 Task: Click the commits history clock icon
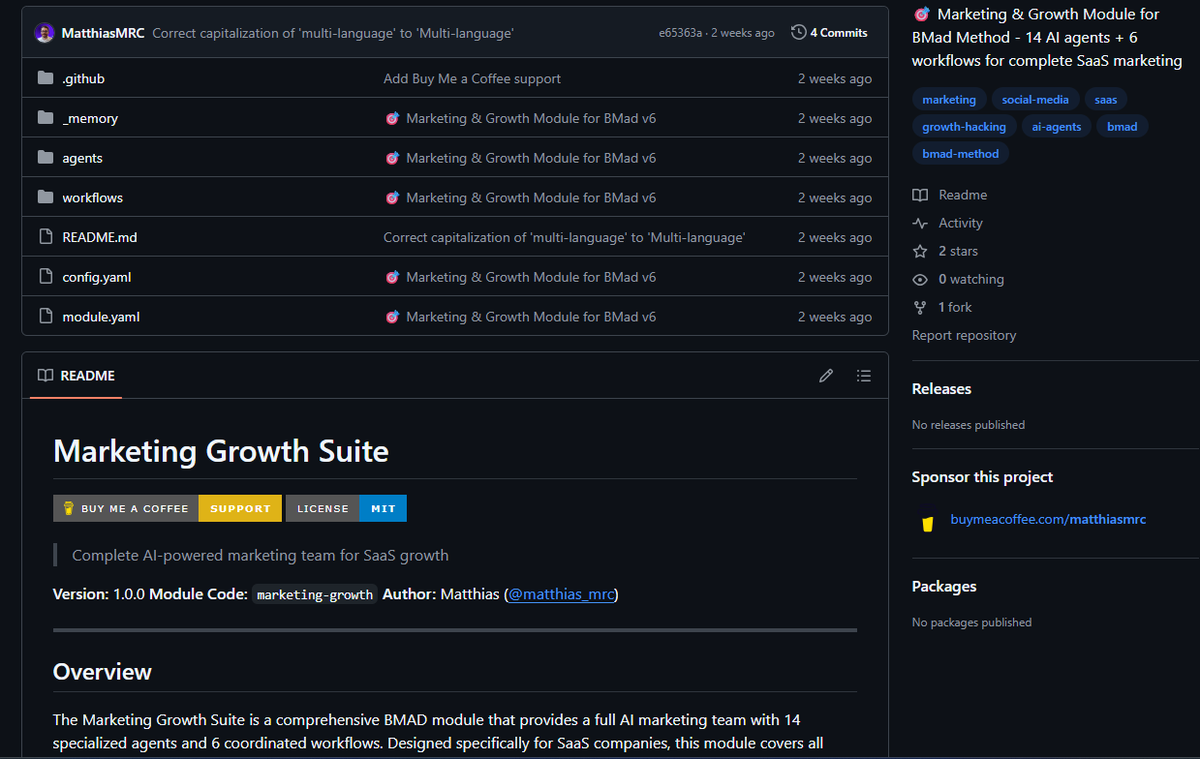(798, 33)
